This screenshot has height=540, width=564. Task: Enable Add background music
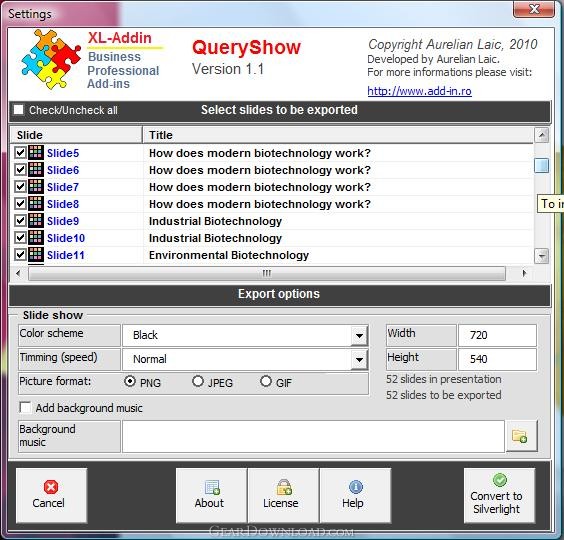[x=25, y=408]
